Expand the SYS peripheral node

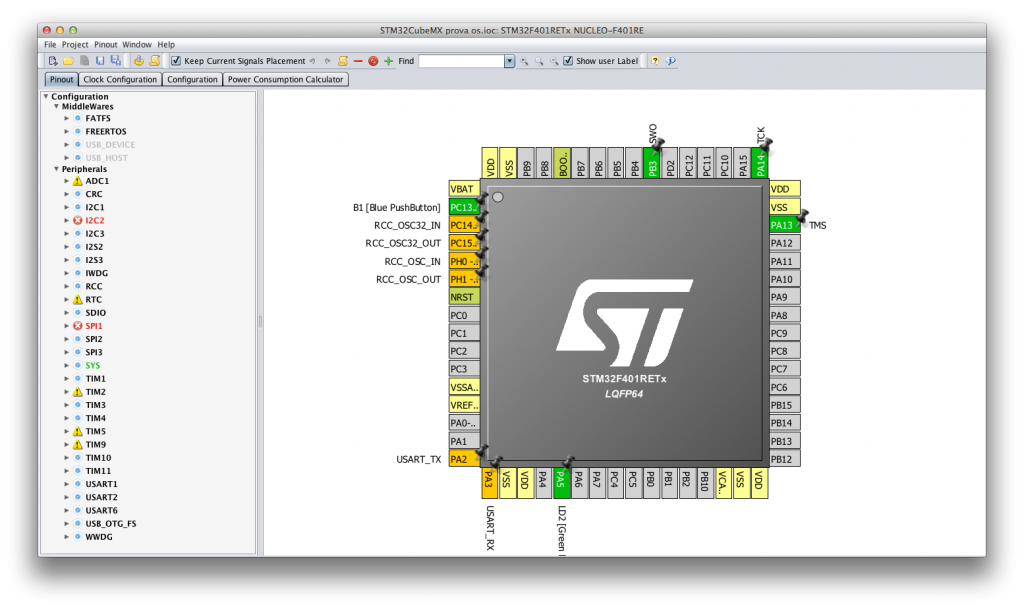pos(67,366)
